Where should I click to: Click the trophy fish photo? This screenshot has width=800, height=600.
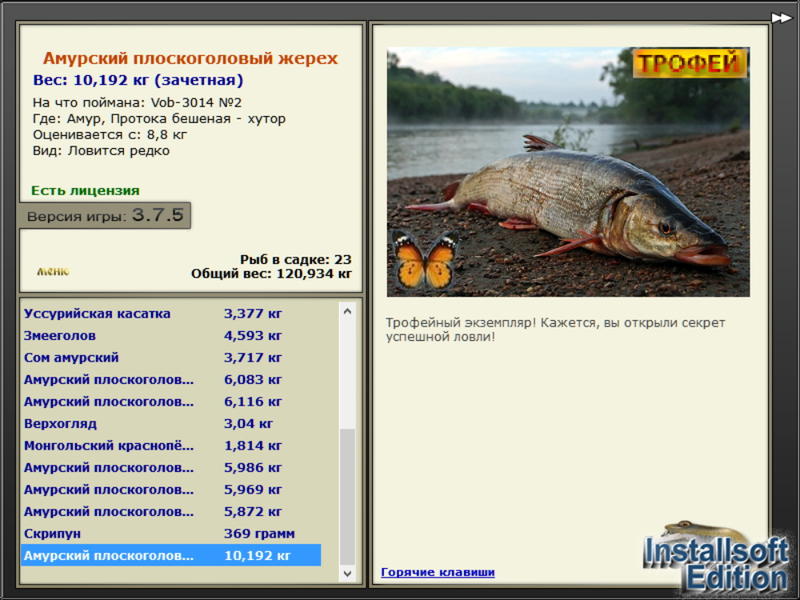click(568, 172)
